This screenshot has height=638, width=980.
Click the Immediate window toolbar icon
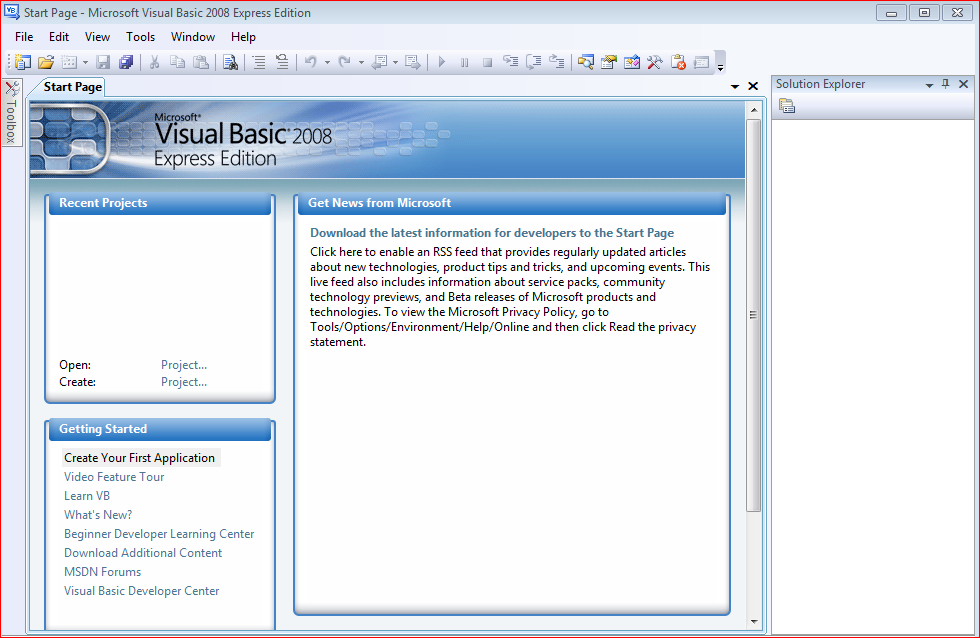click(x=701, y=62)
